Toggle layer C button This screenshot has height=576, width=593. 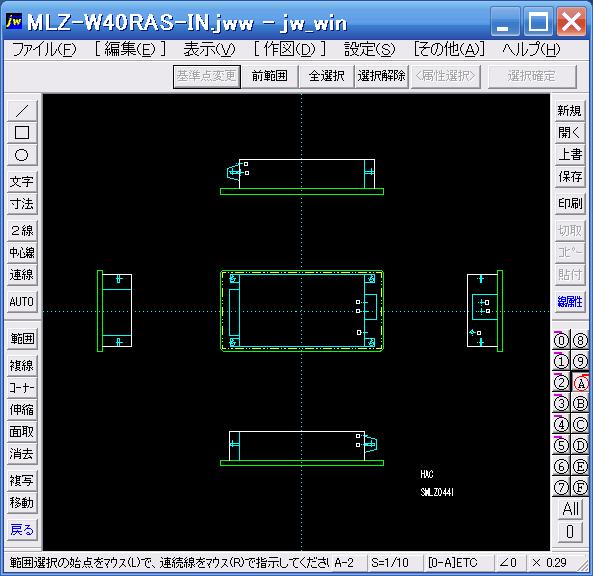pos(580,425)
